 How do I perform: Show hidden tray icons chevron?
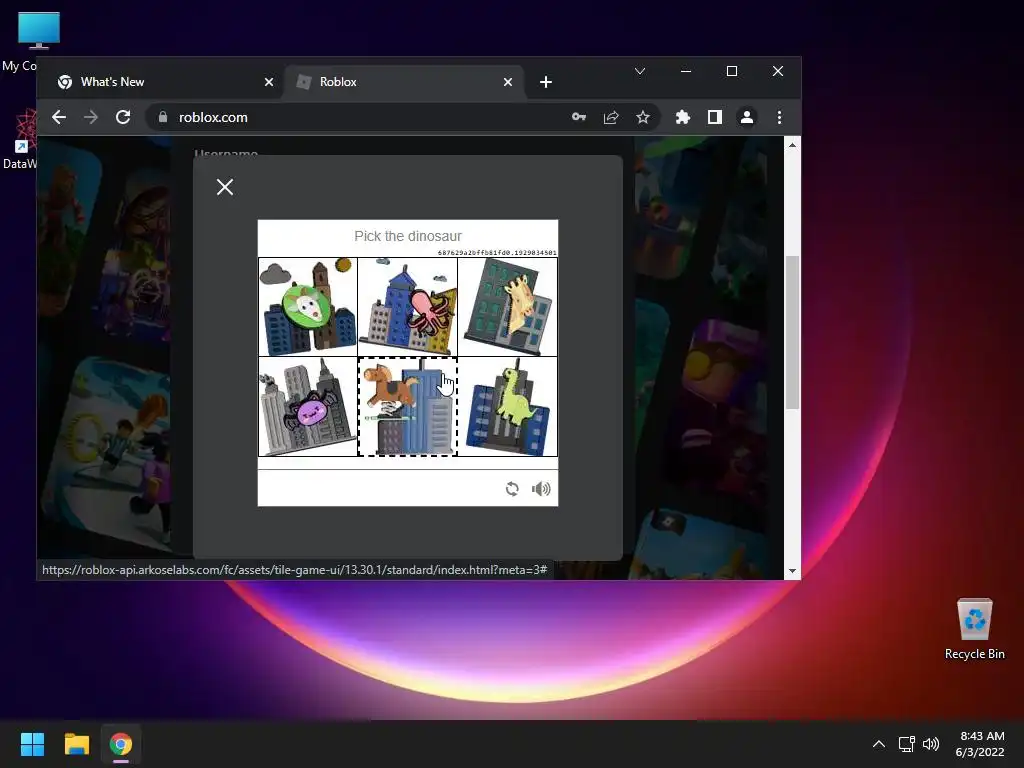[879, 744]
